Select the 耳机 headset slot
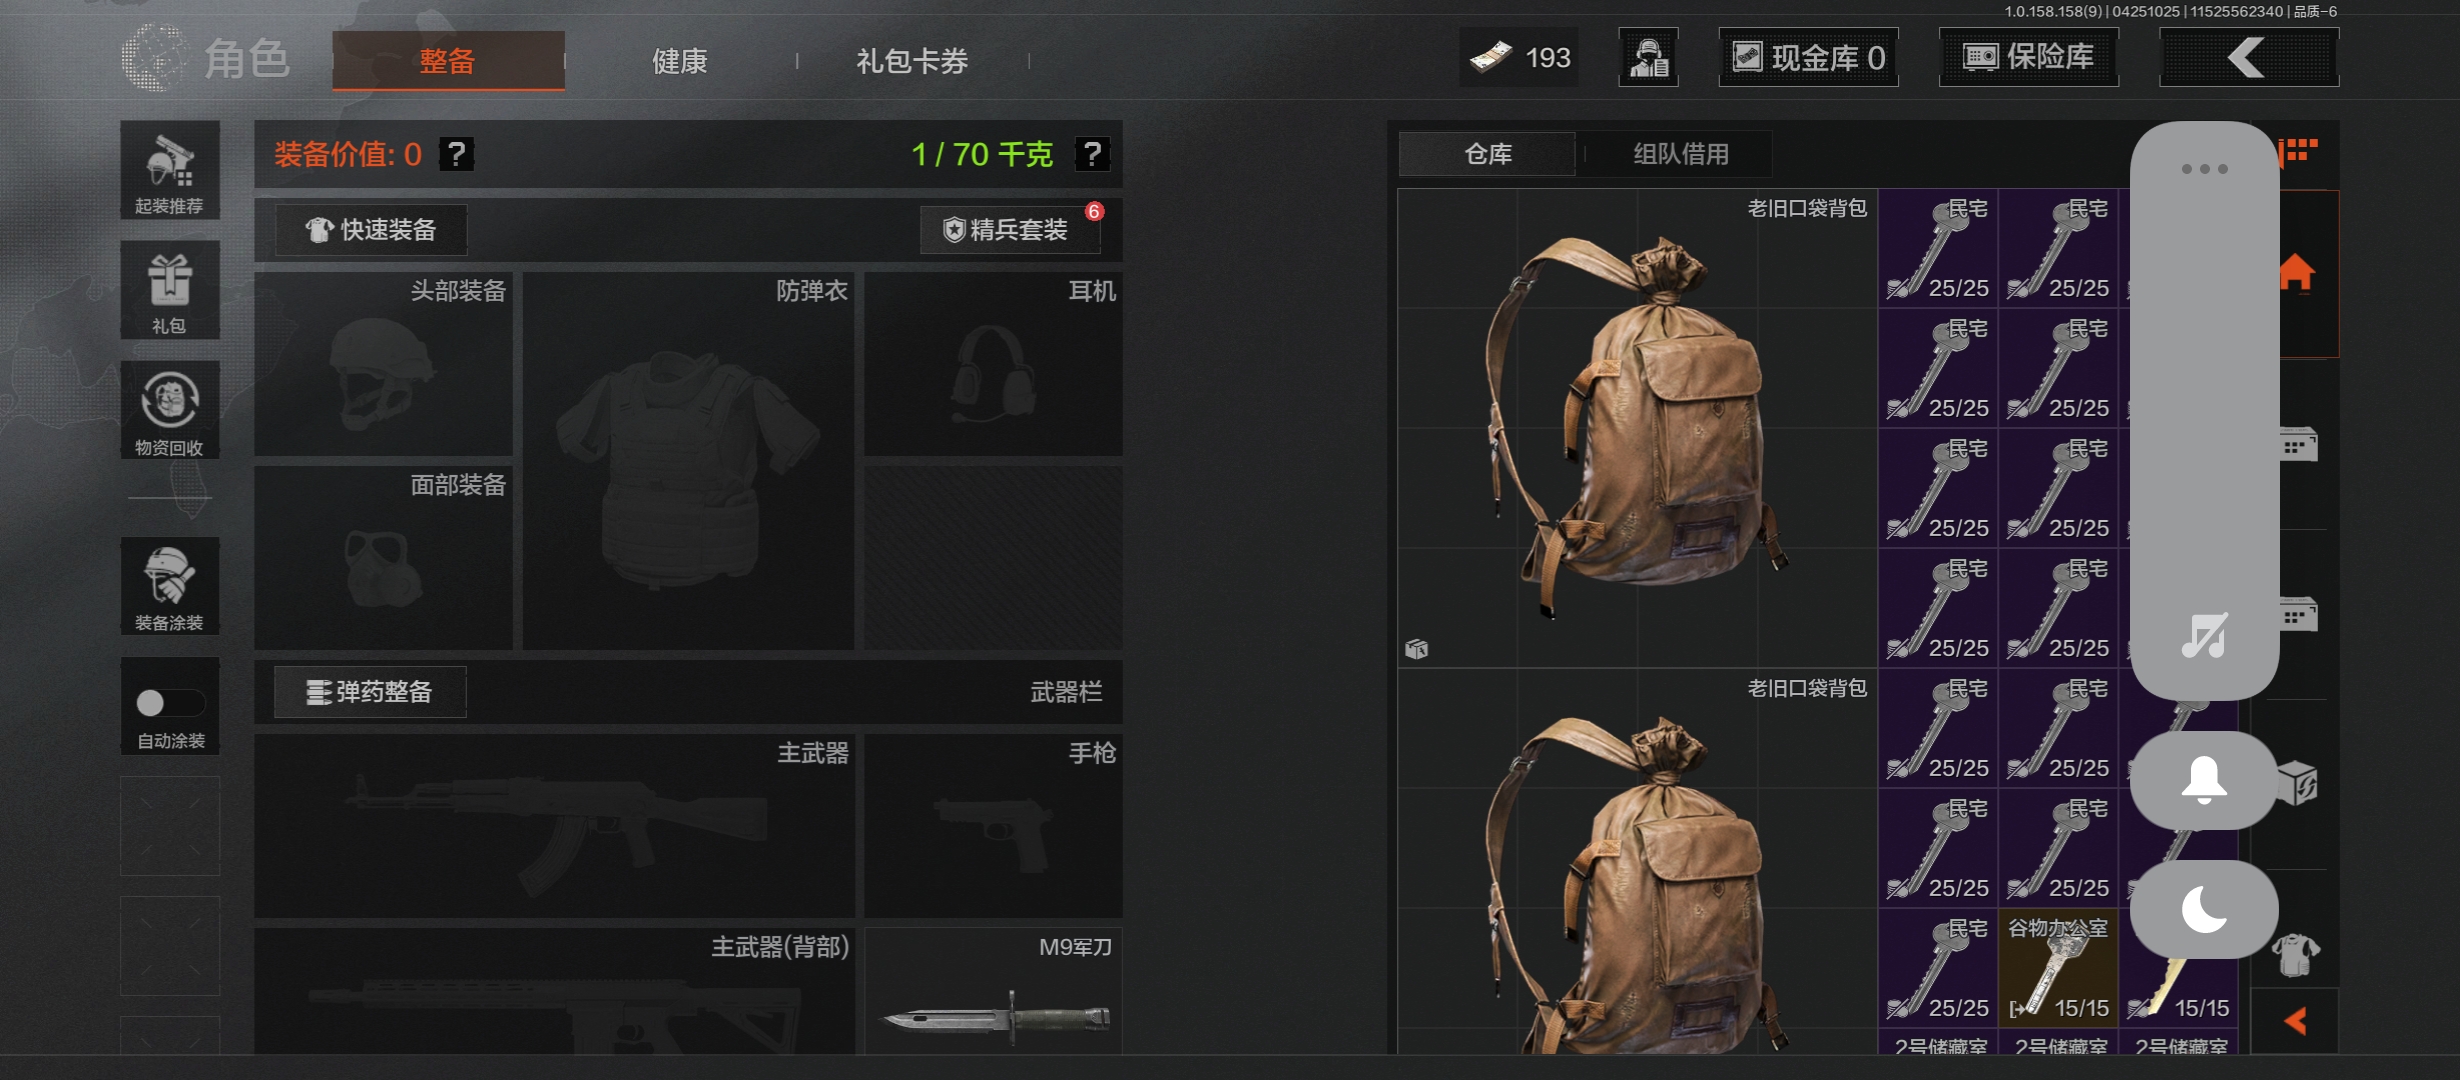 click(x=994, y=364)
